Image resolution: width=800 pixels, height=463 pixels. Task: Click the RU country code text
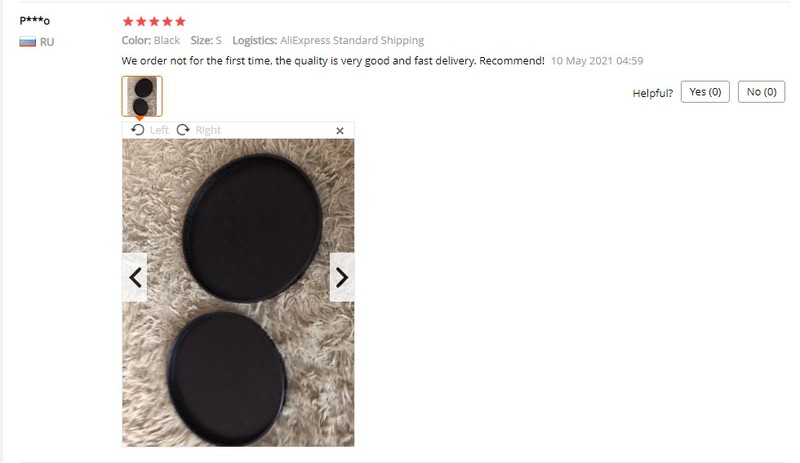tap(47, 42)
